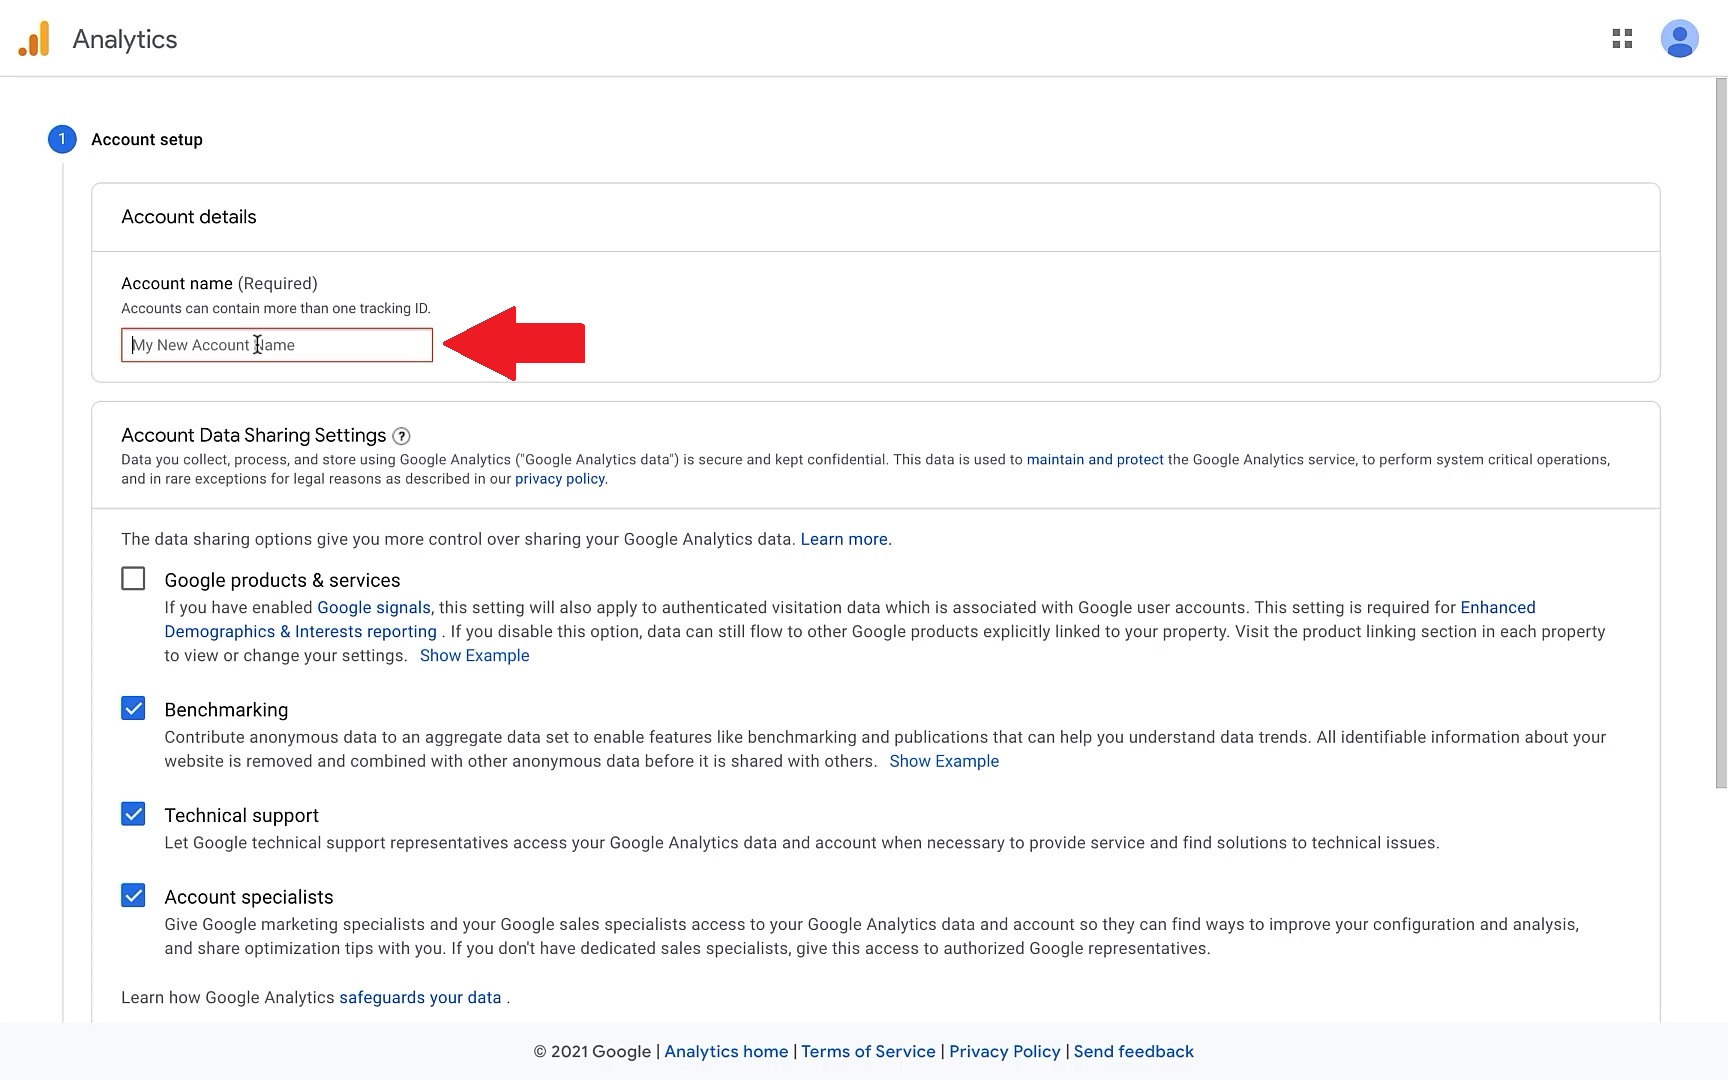Enable Google products & services checkbox
This screenshot has width=1728, height=1080.
pyautogui.click(x=133, y=579)
